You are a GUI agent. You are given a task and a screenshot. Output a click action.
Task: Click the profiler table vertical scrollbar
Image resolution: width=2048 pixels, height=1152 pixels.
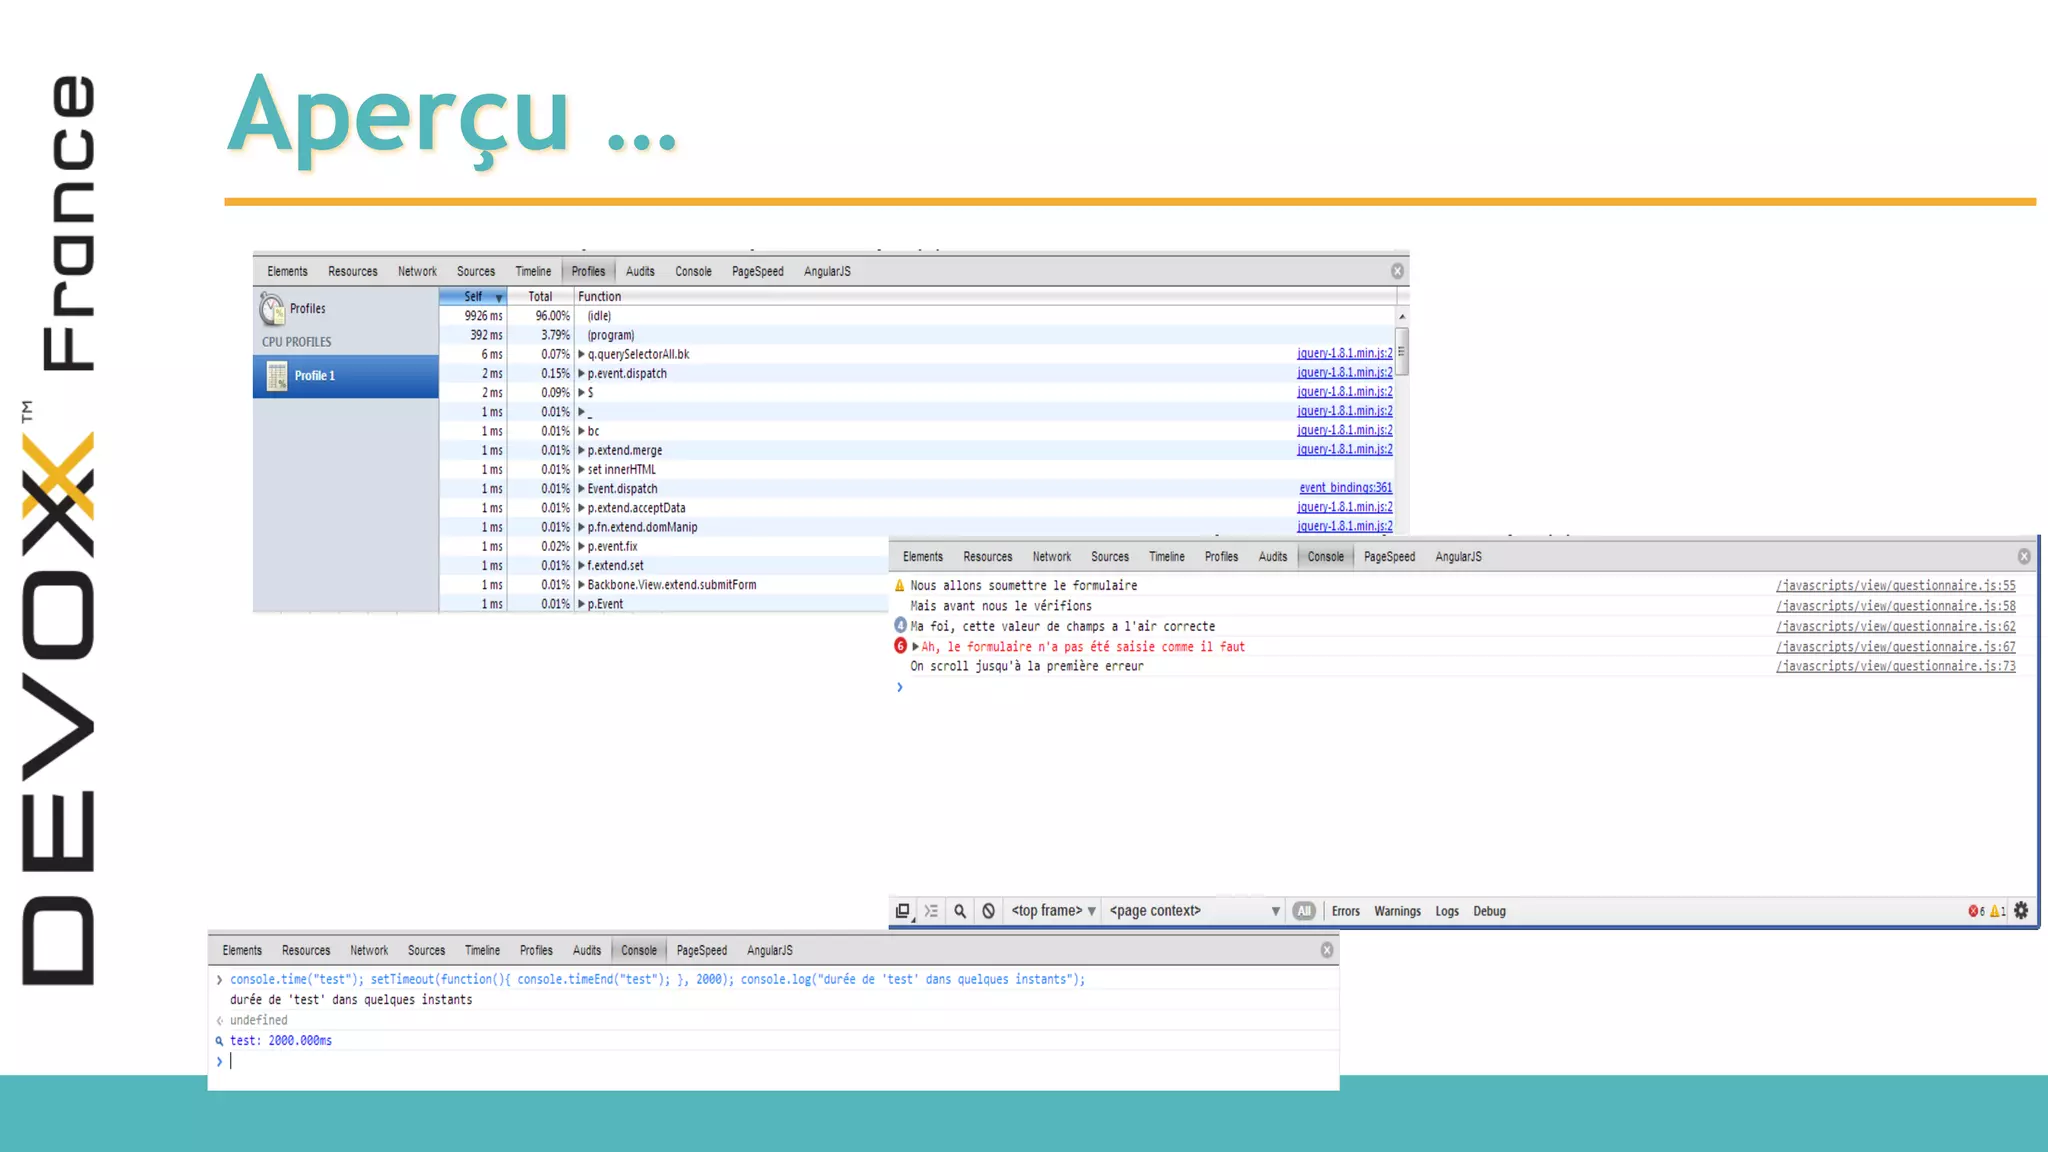point(1402,352)
